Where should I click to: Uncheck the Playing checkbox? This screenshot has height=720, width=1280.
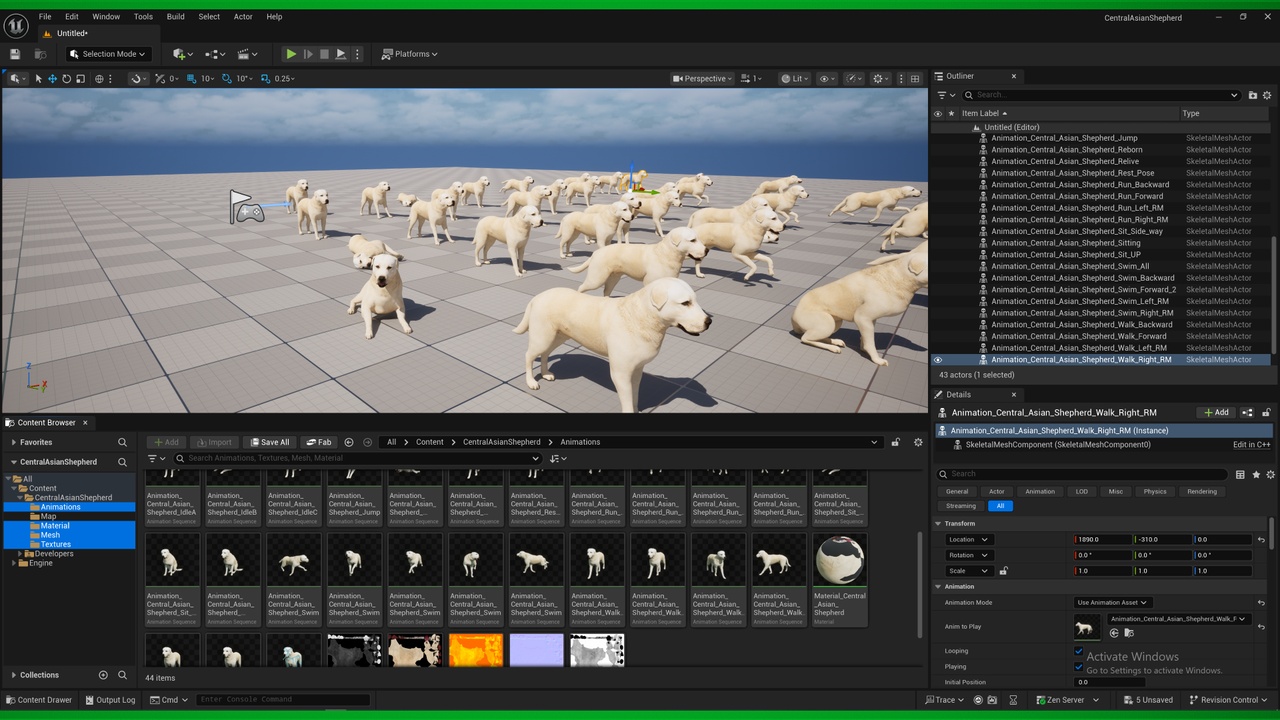point(1079,667)
